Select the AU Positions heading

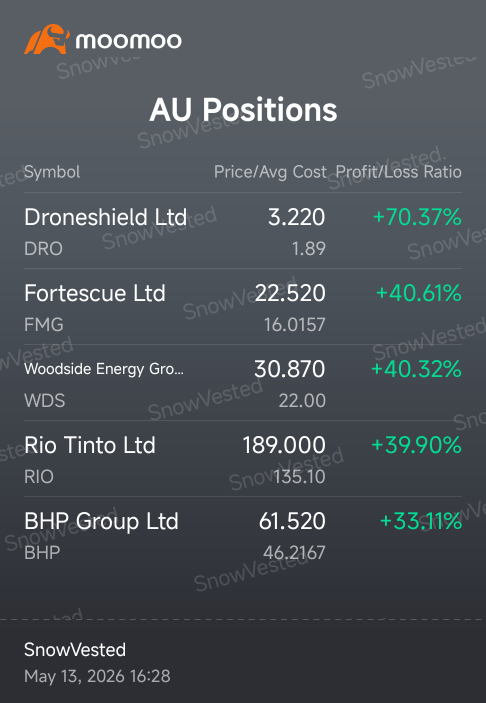[x=243, y=110]
